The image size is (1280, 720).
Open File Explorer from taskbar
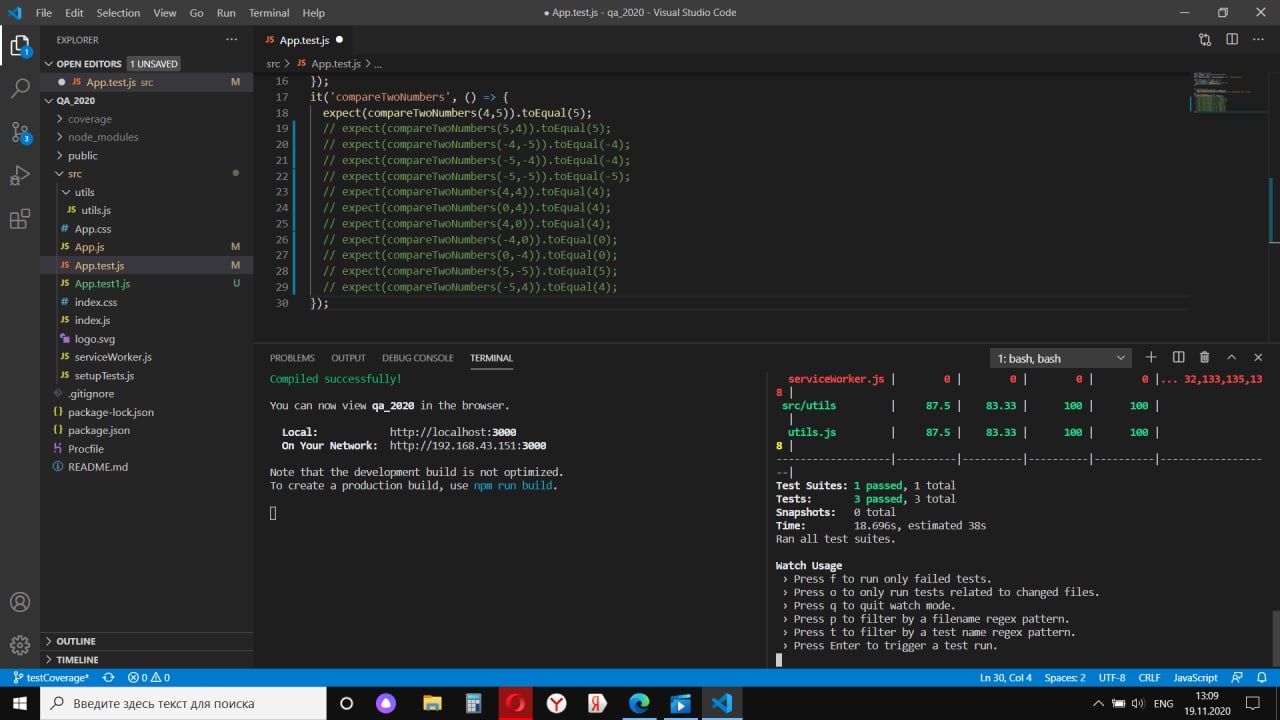(432, 703)
